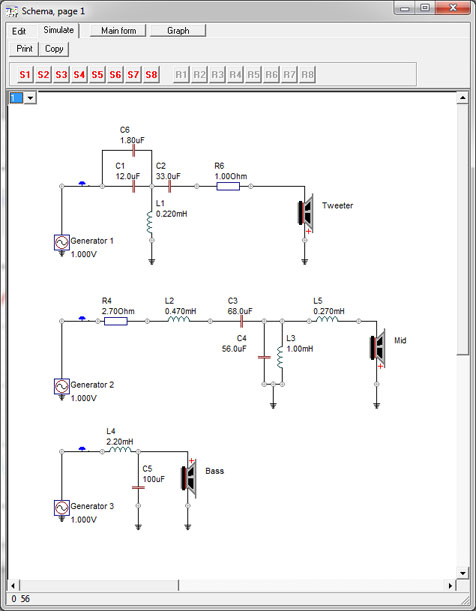This screenshot has width=476, height=611.
Task: Click the horizontal scrollbar right arrow
Action: point(451,585)
